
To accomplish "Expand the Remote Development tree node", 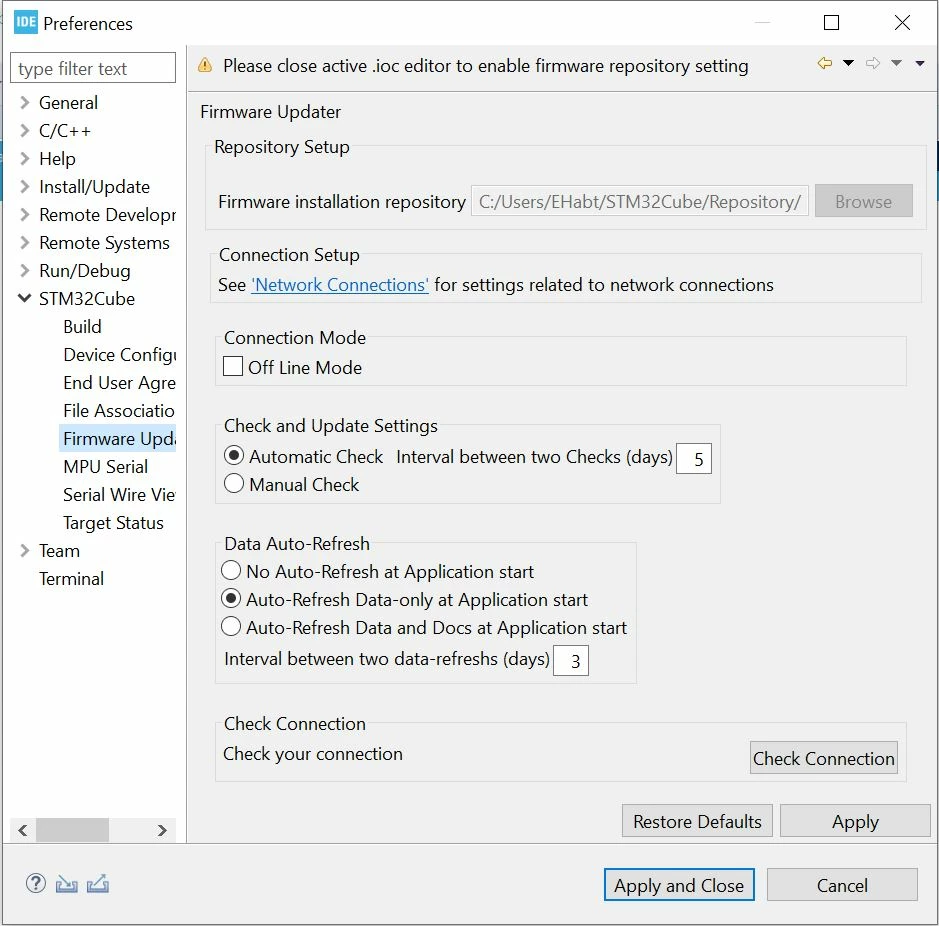I will (x=25, y=214).
